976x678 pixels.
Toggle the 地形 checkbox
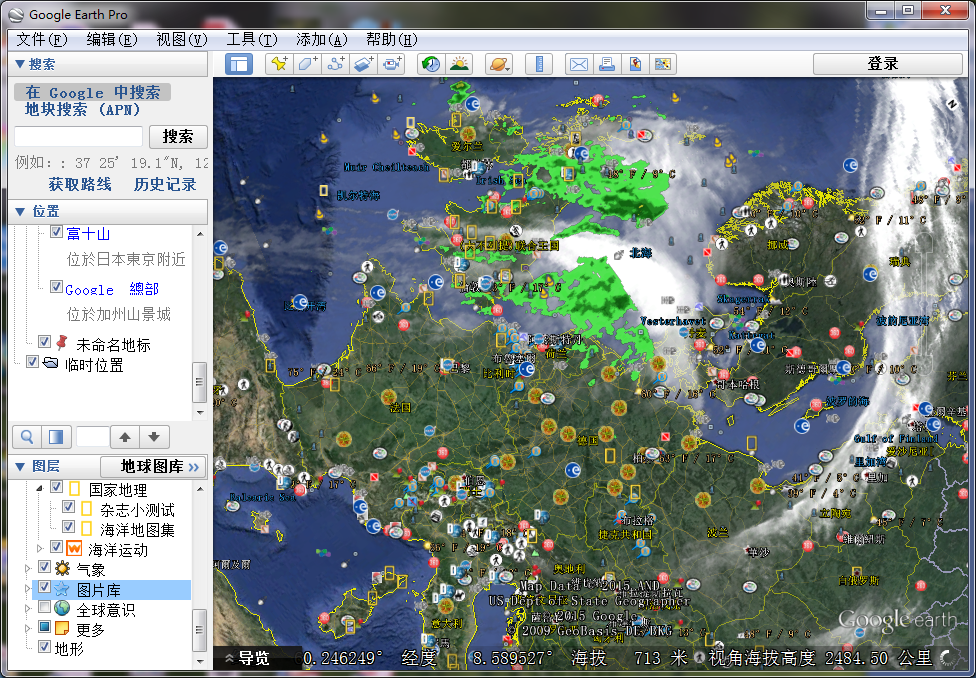[x=44, y=647]
